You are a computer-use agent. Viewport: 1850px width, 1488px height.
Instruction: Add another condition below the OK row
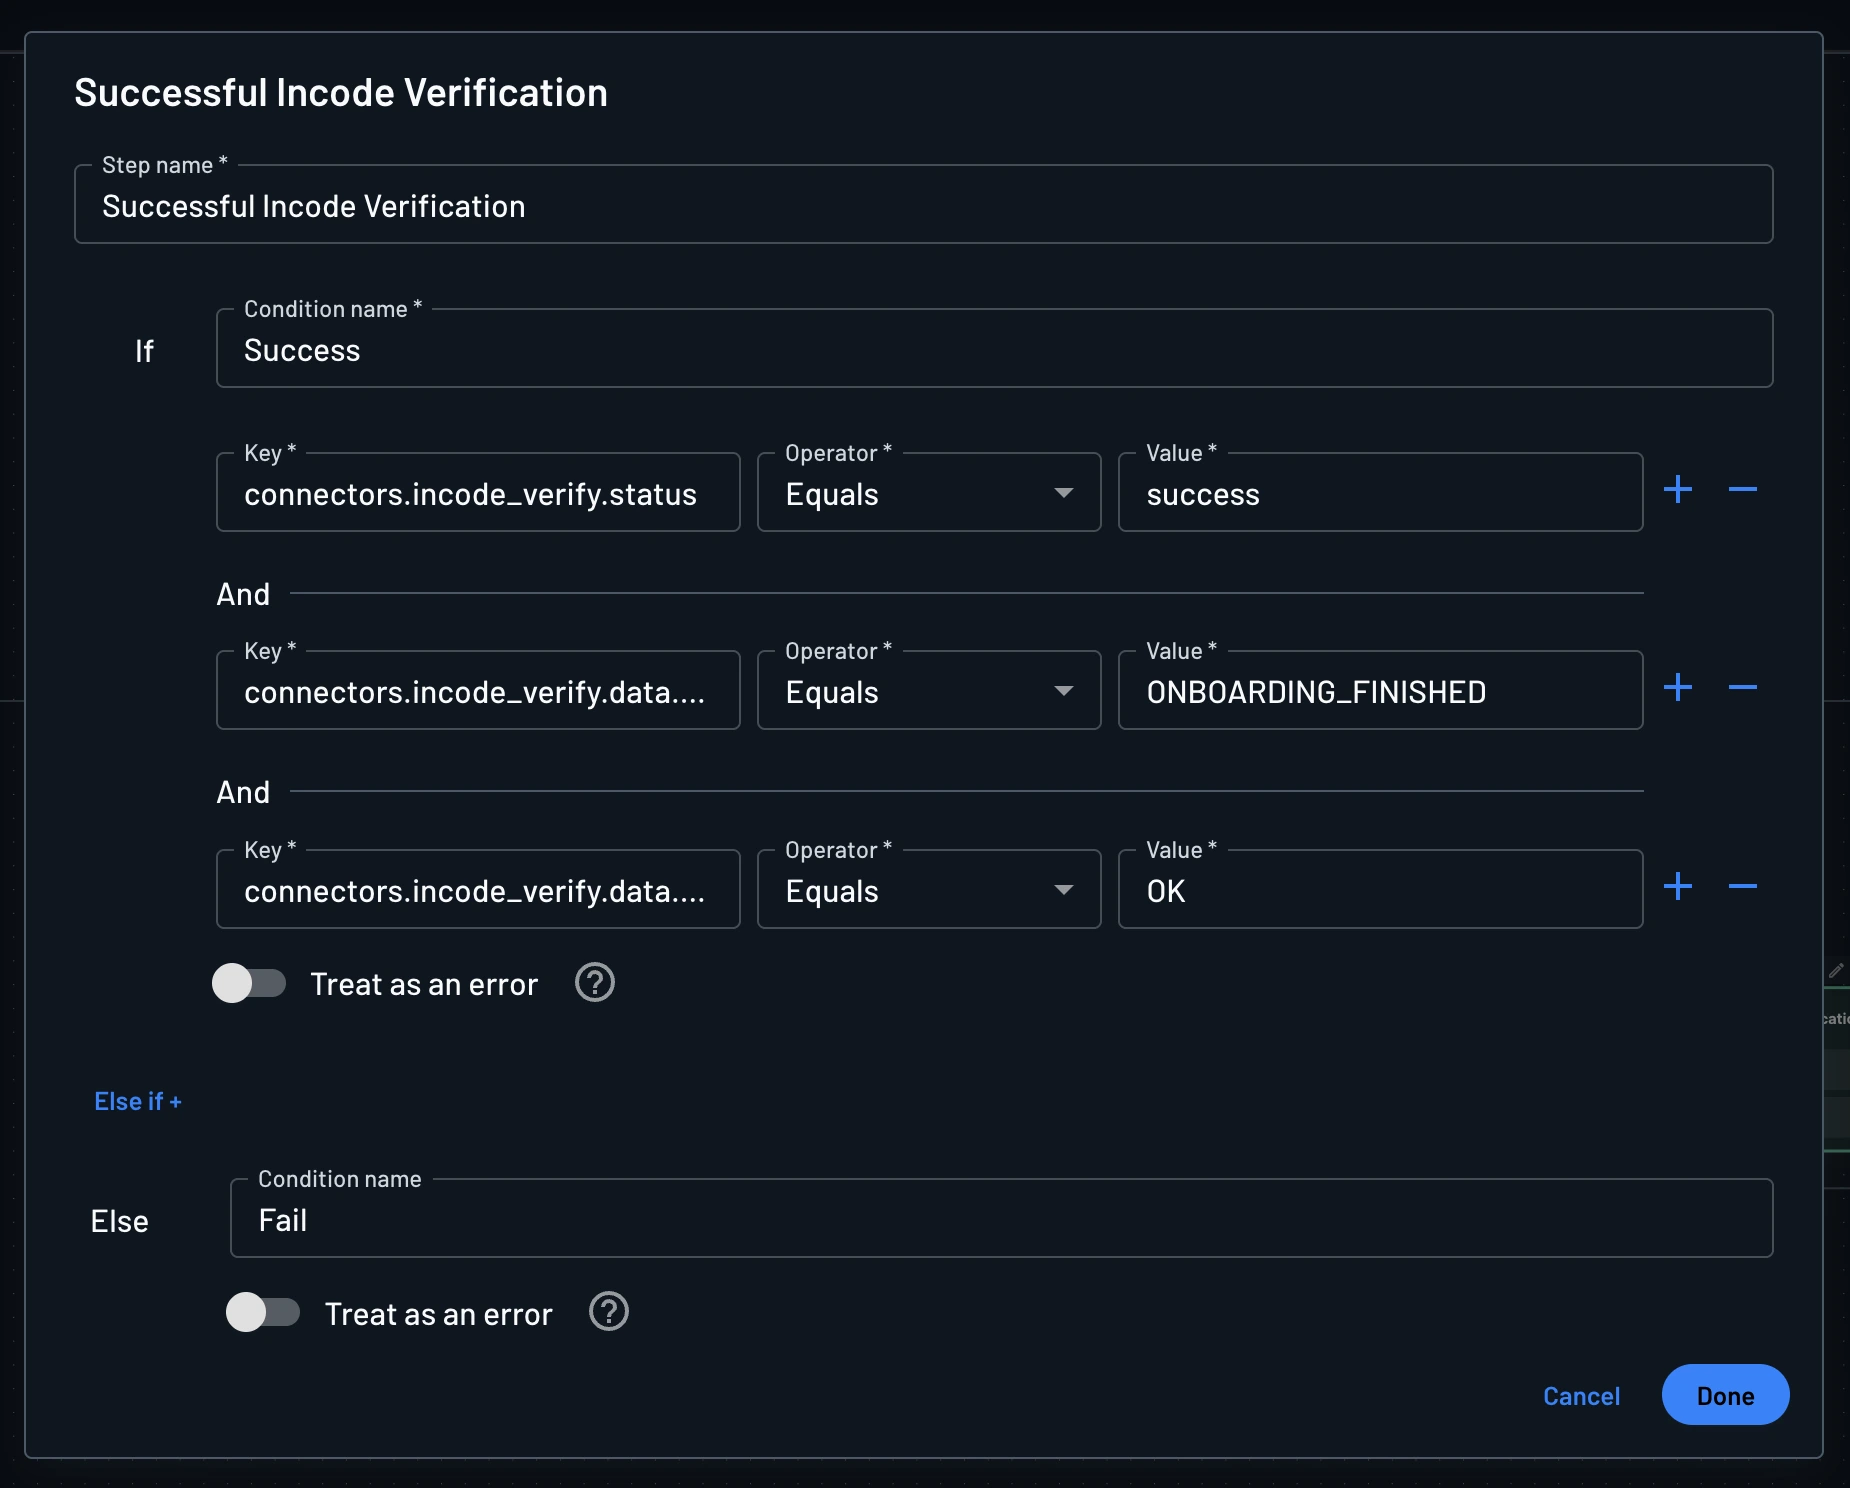1680,885
